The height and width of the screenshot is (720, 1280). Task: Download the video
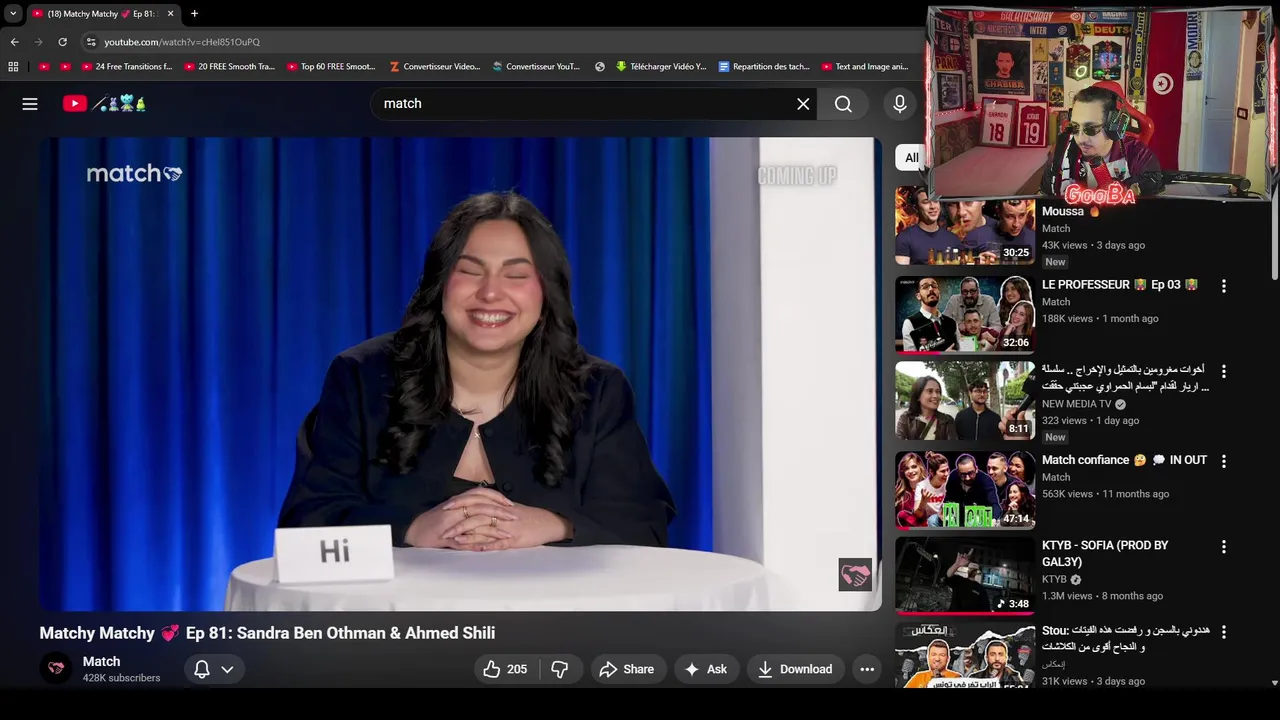point(795,669)
